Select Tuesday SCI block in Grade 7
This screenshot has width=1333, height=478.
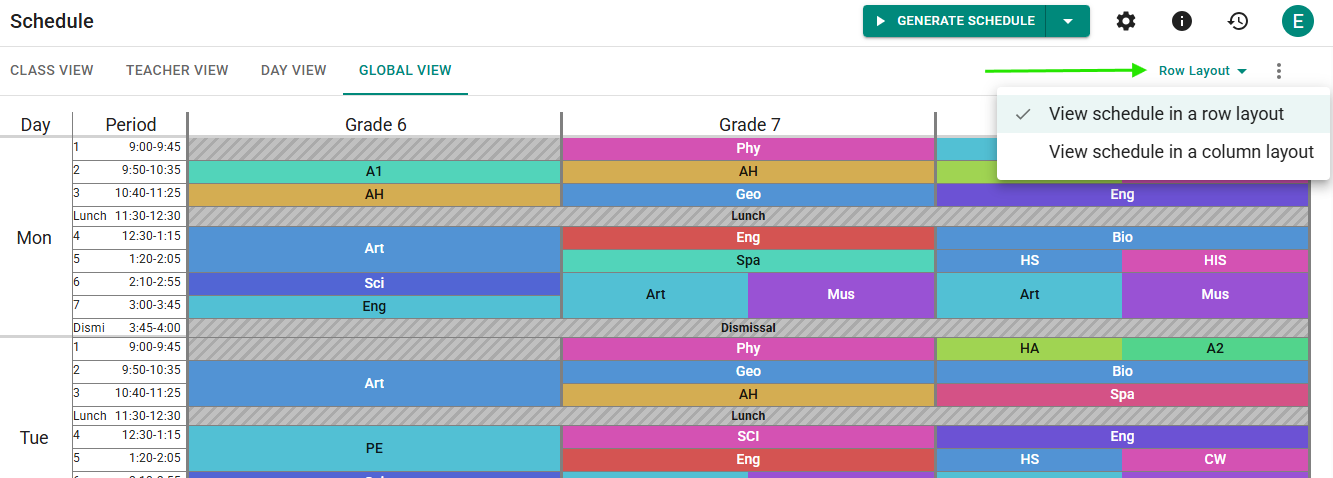click(x=748, y=437)
